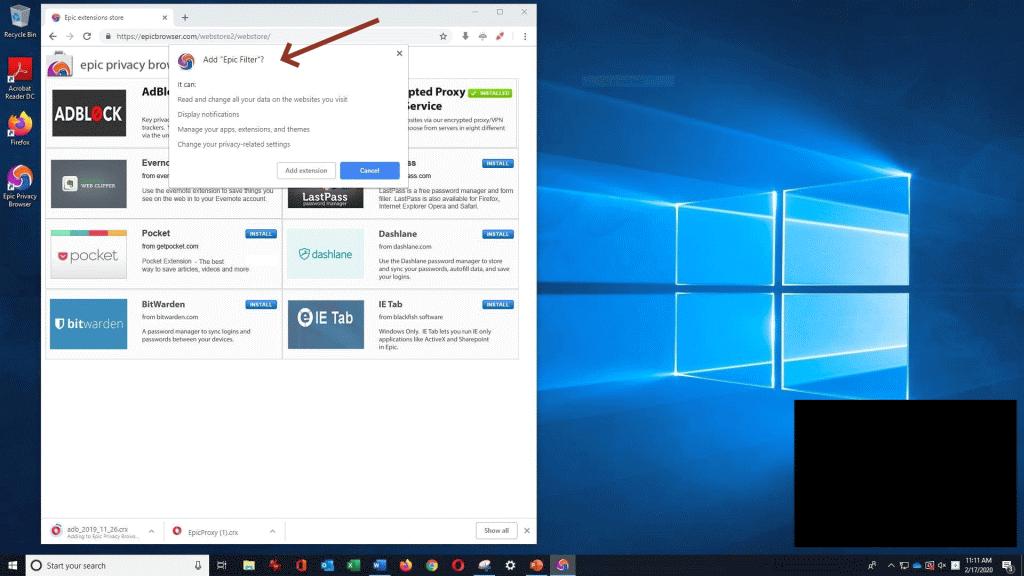Click the Evernote Web Clipper thumbnail
Screen dimensions: 1024x576
[89, 184]
